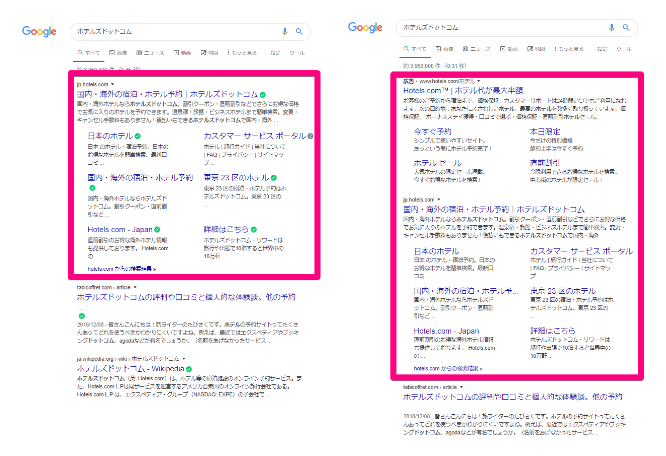Click the green check below the tabicoffret result title

tap(82, 316)
